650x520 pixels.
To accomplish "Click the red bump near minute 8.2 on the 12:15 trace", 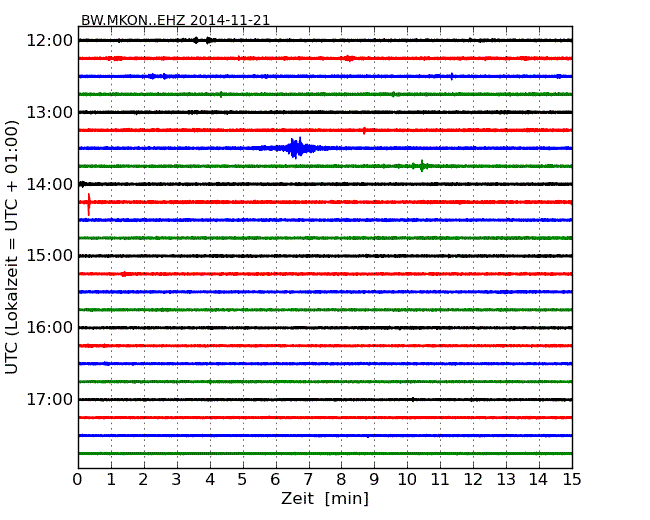I will [x=349, y=58].
